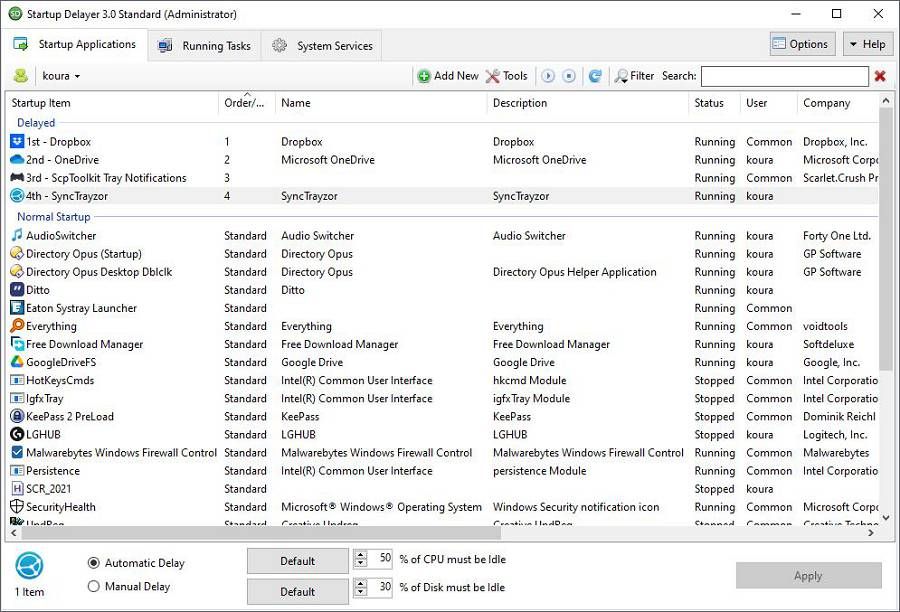Collapse the Normal Startup group header

pos(52,216)
